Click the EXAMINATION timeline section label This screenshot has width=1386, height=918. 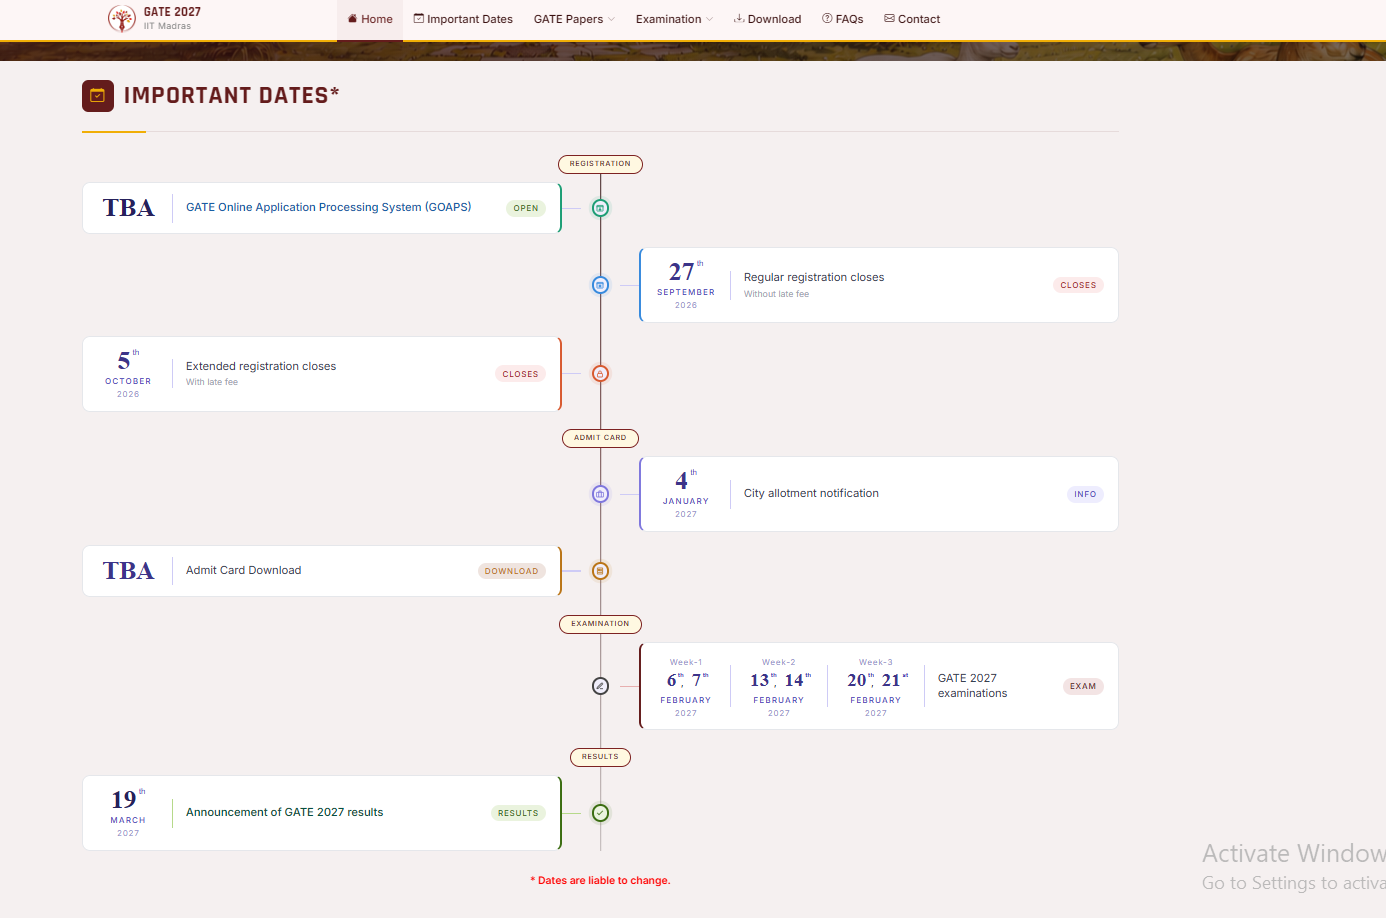tap(600, 624)
